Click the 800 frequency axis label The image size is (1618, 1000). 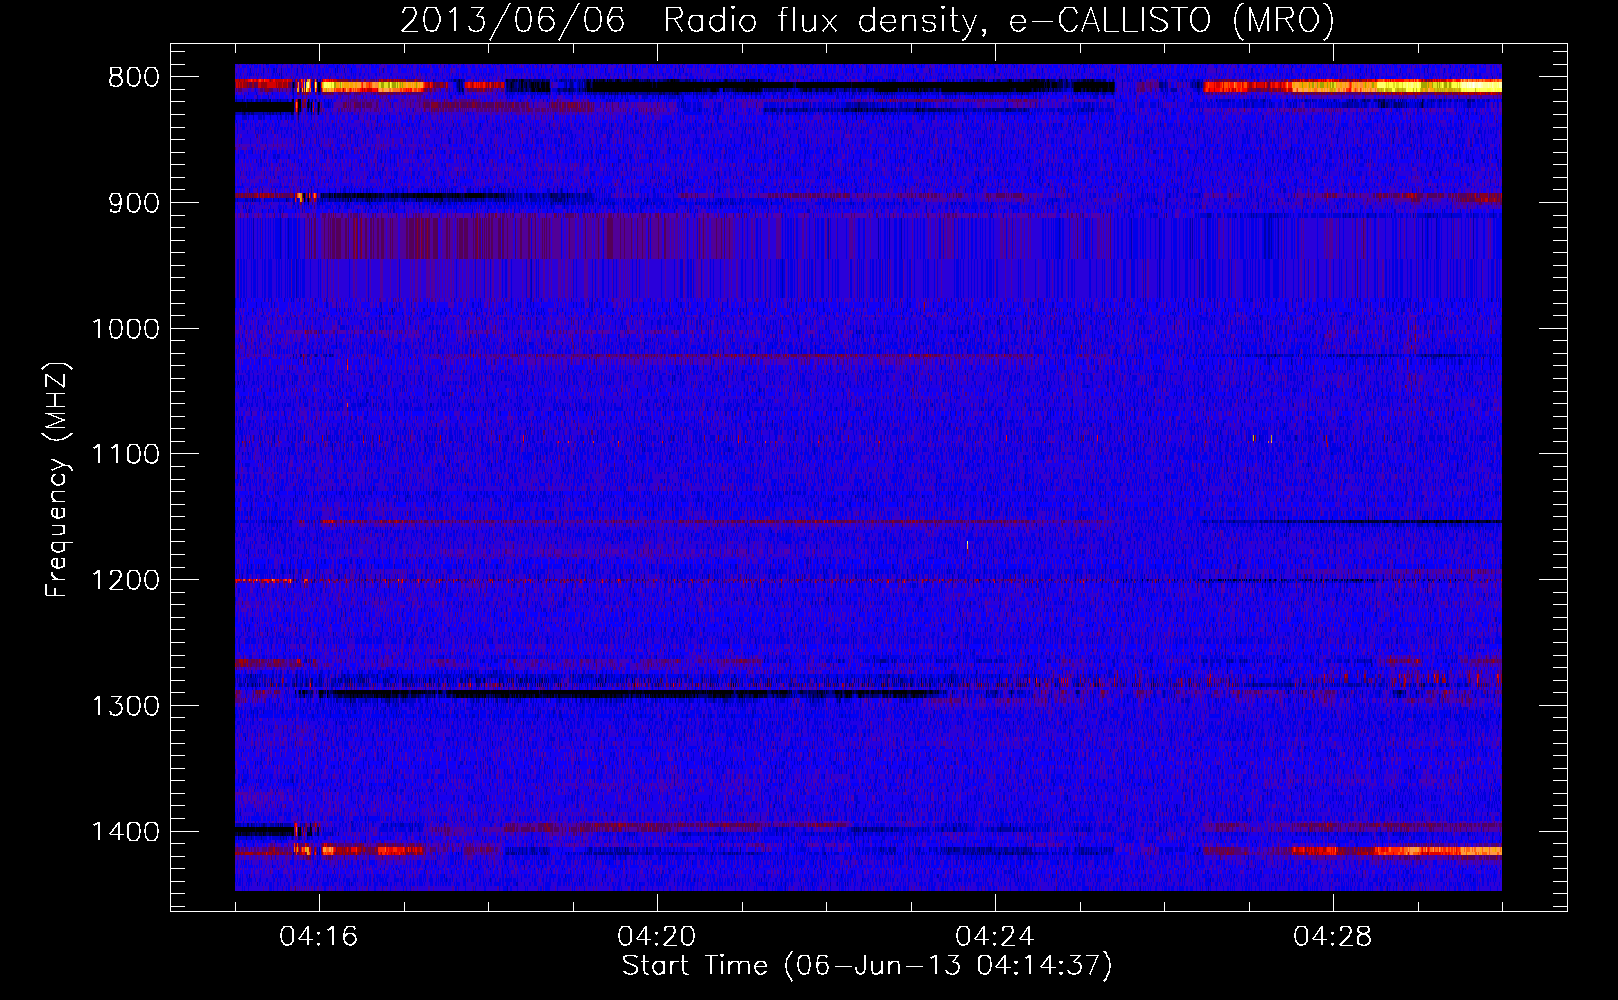click(134, 78)
